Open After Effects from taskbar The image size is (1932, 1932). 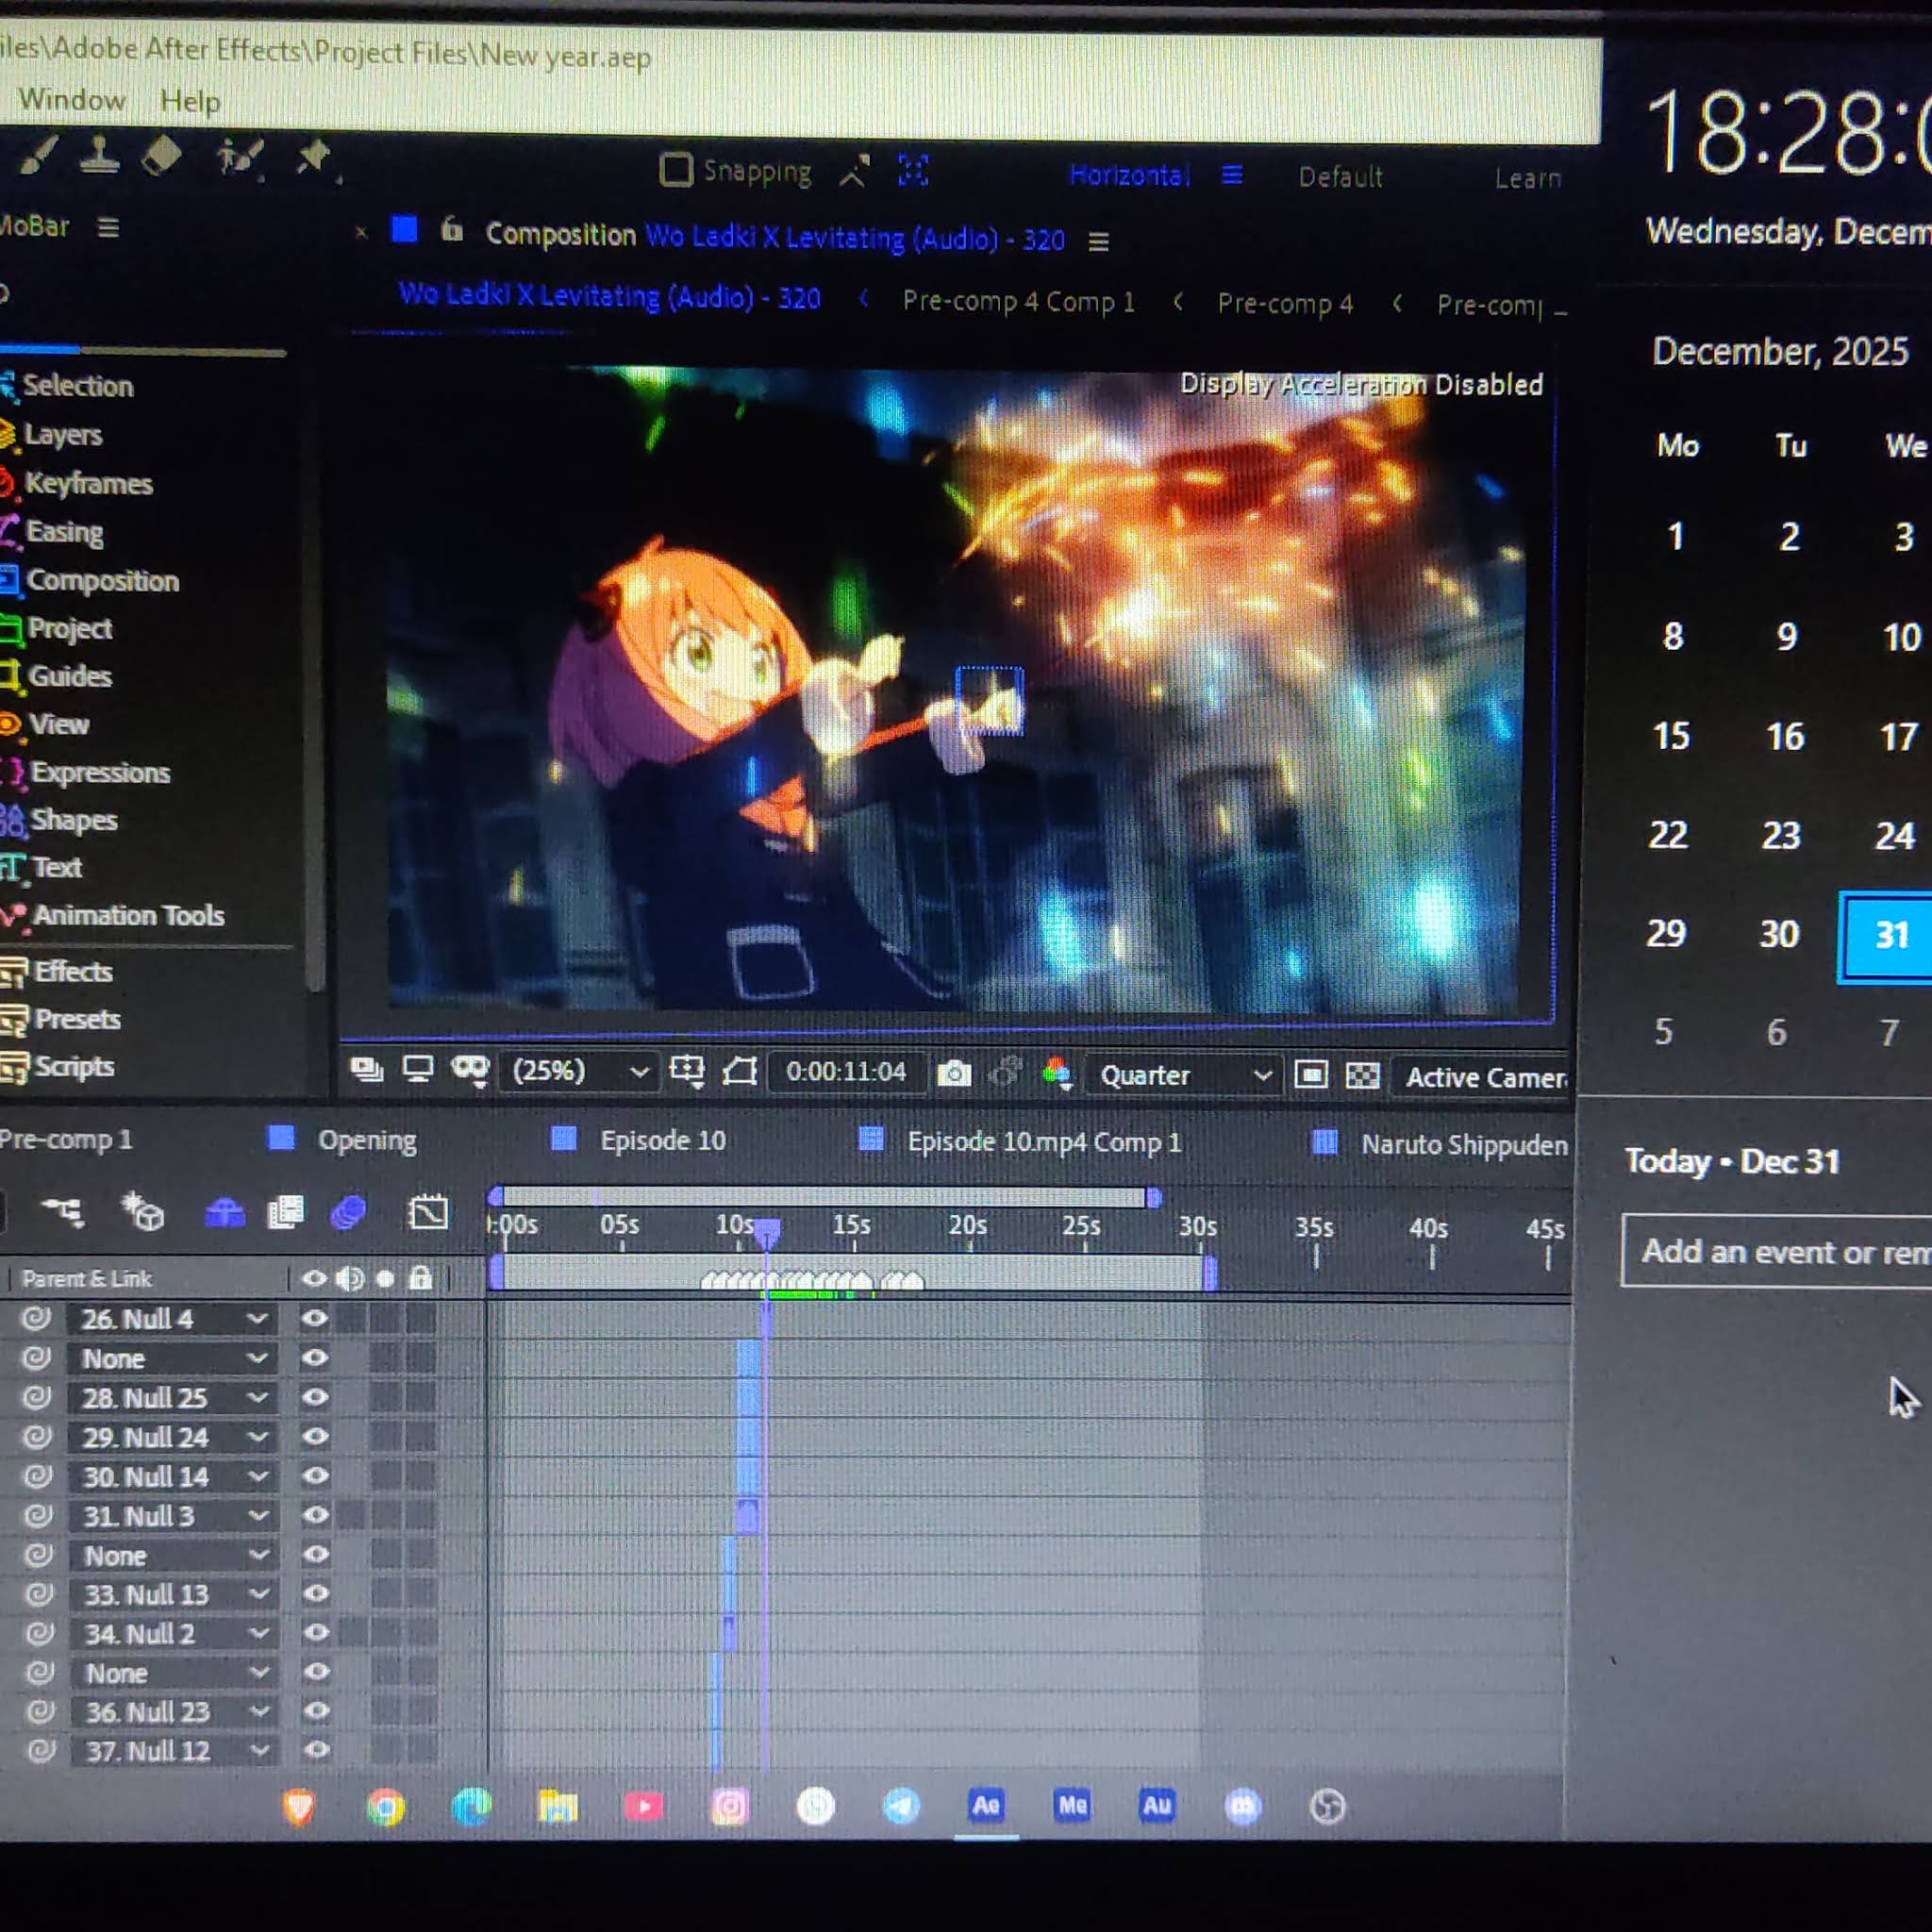[986, 1805]
